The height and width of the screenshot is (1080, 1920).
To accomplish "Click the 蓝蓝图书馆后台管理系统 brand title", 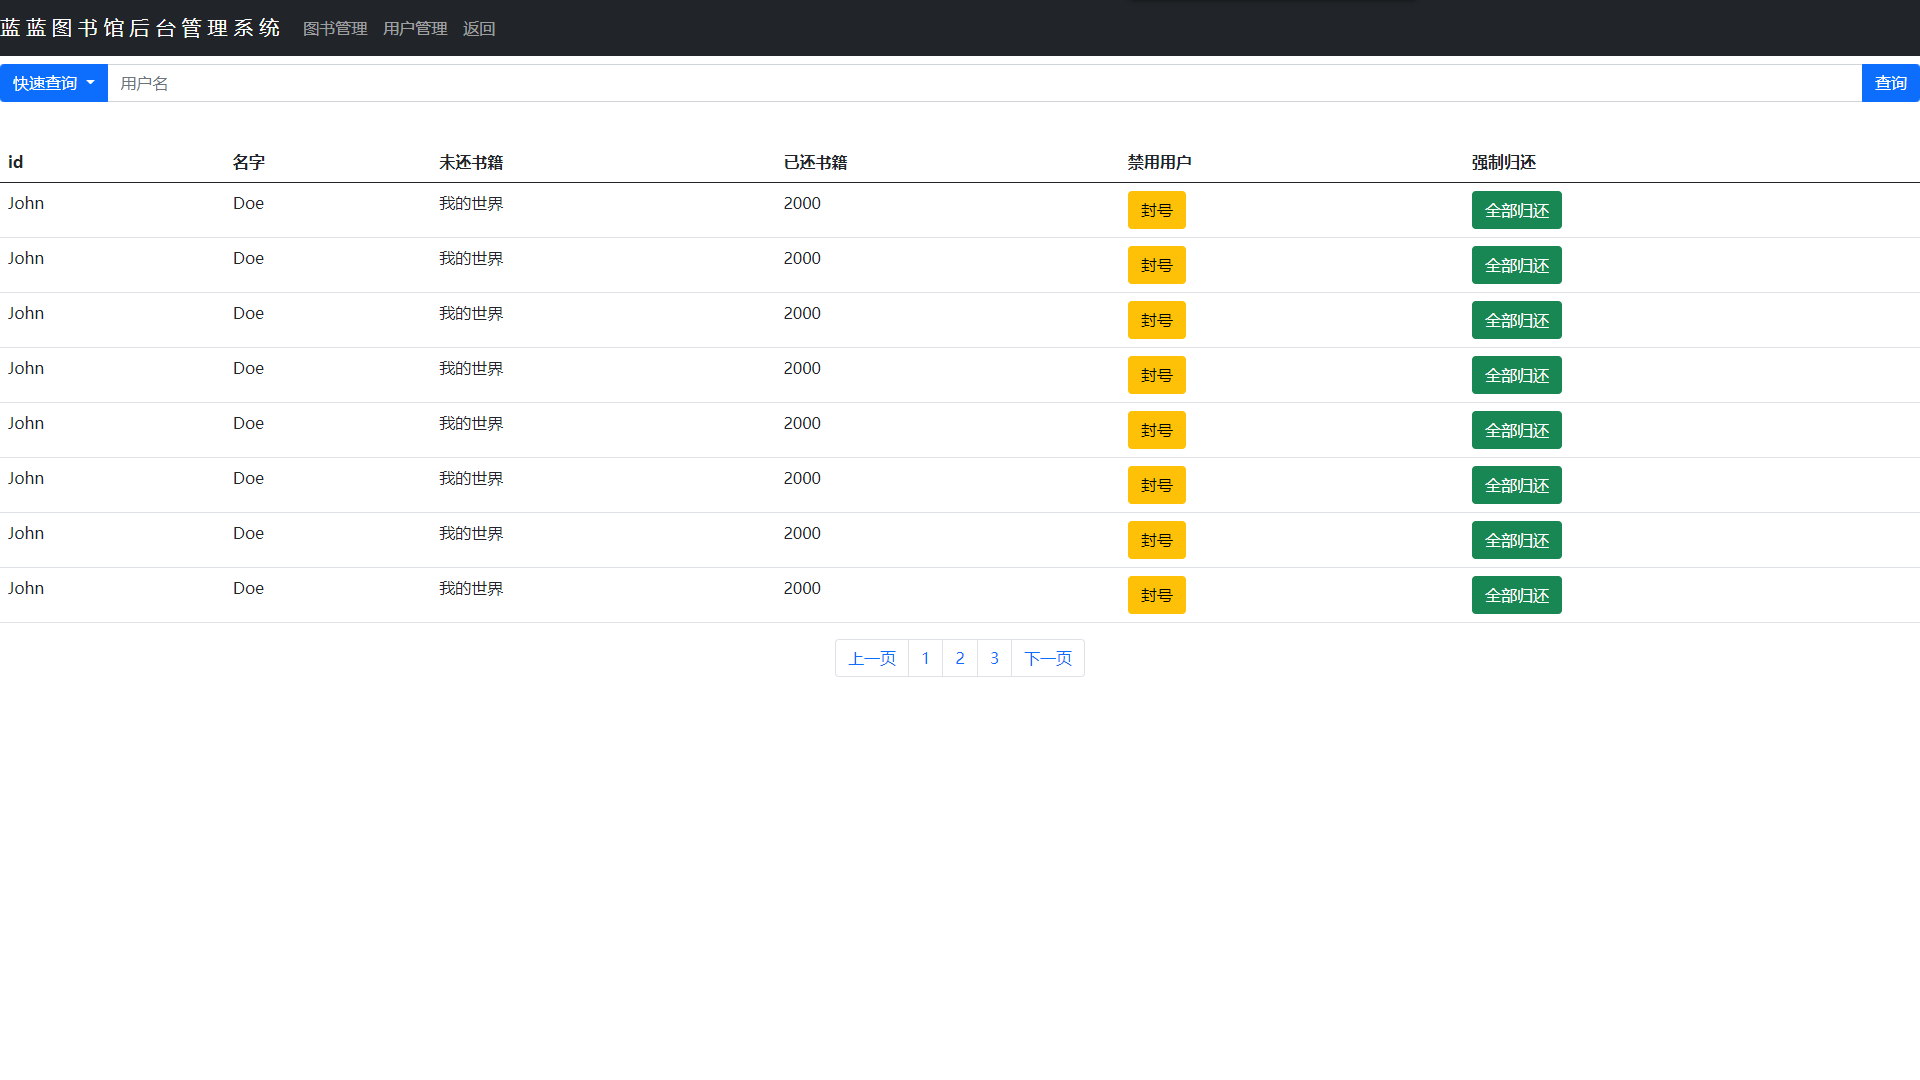I will click(140, 28).
